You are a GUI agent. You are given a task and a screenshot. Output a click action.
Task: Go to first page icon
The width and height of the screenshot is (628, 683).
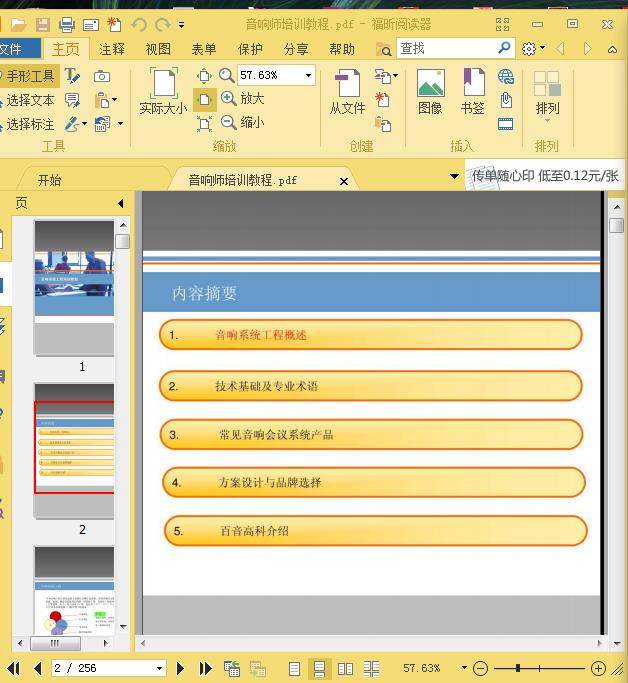[14, 668]
